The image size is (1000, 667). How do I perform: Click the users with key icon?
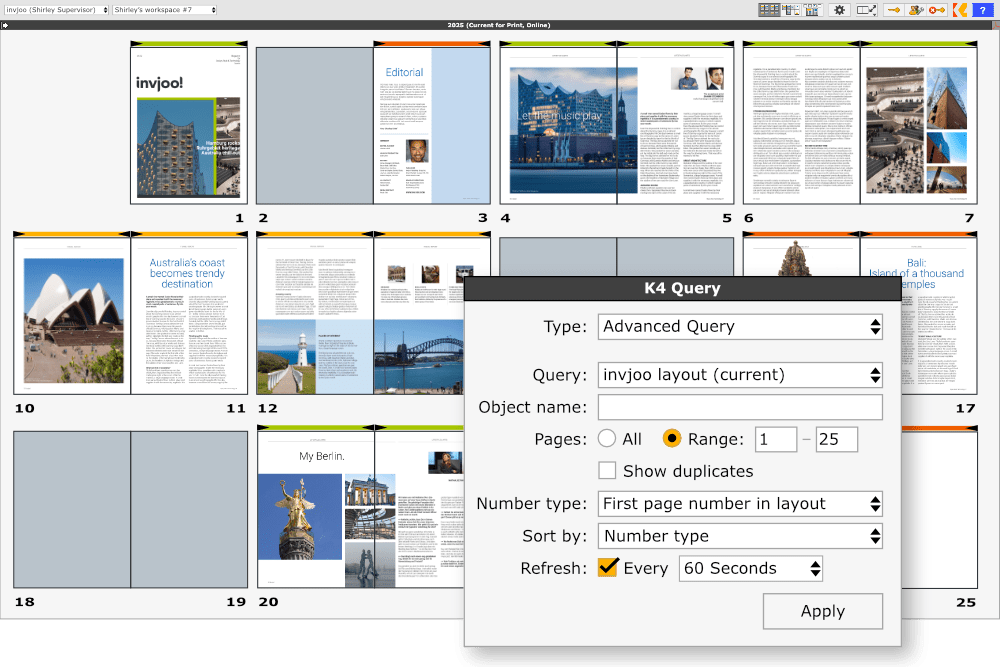pos(914,10)
